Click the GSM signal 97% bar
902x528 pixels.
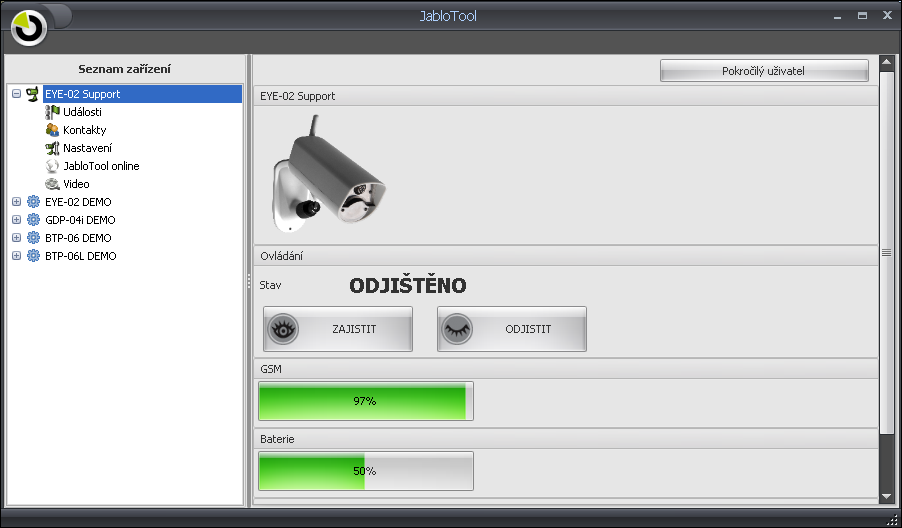(x=365, y=401)
